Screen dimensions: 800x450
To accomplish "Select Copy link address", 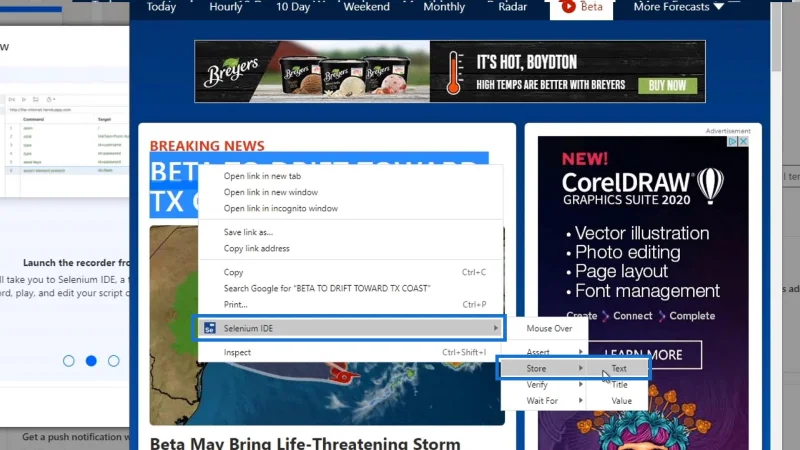I will [x=256, y=248].
